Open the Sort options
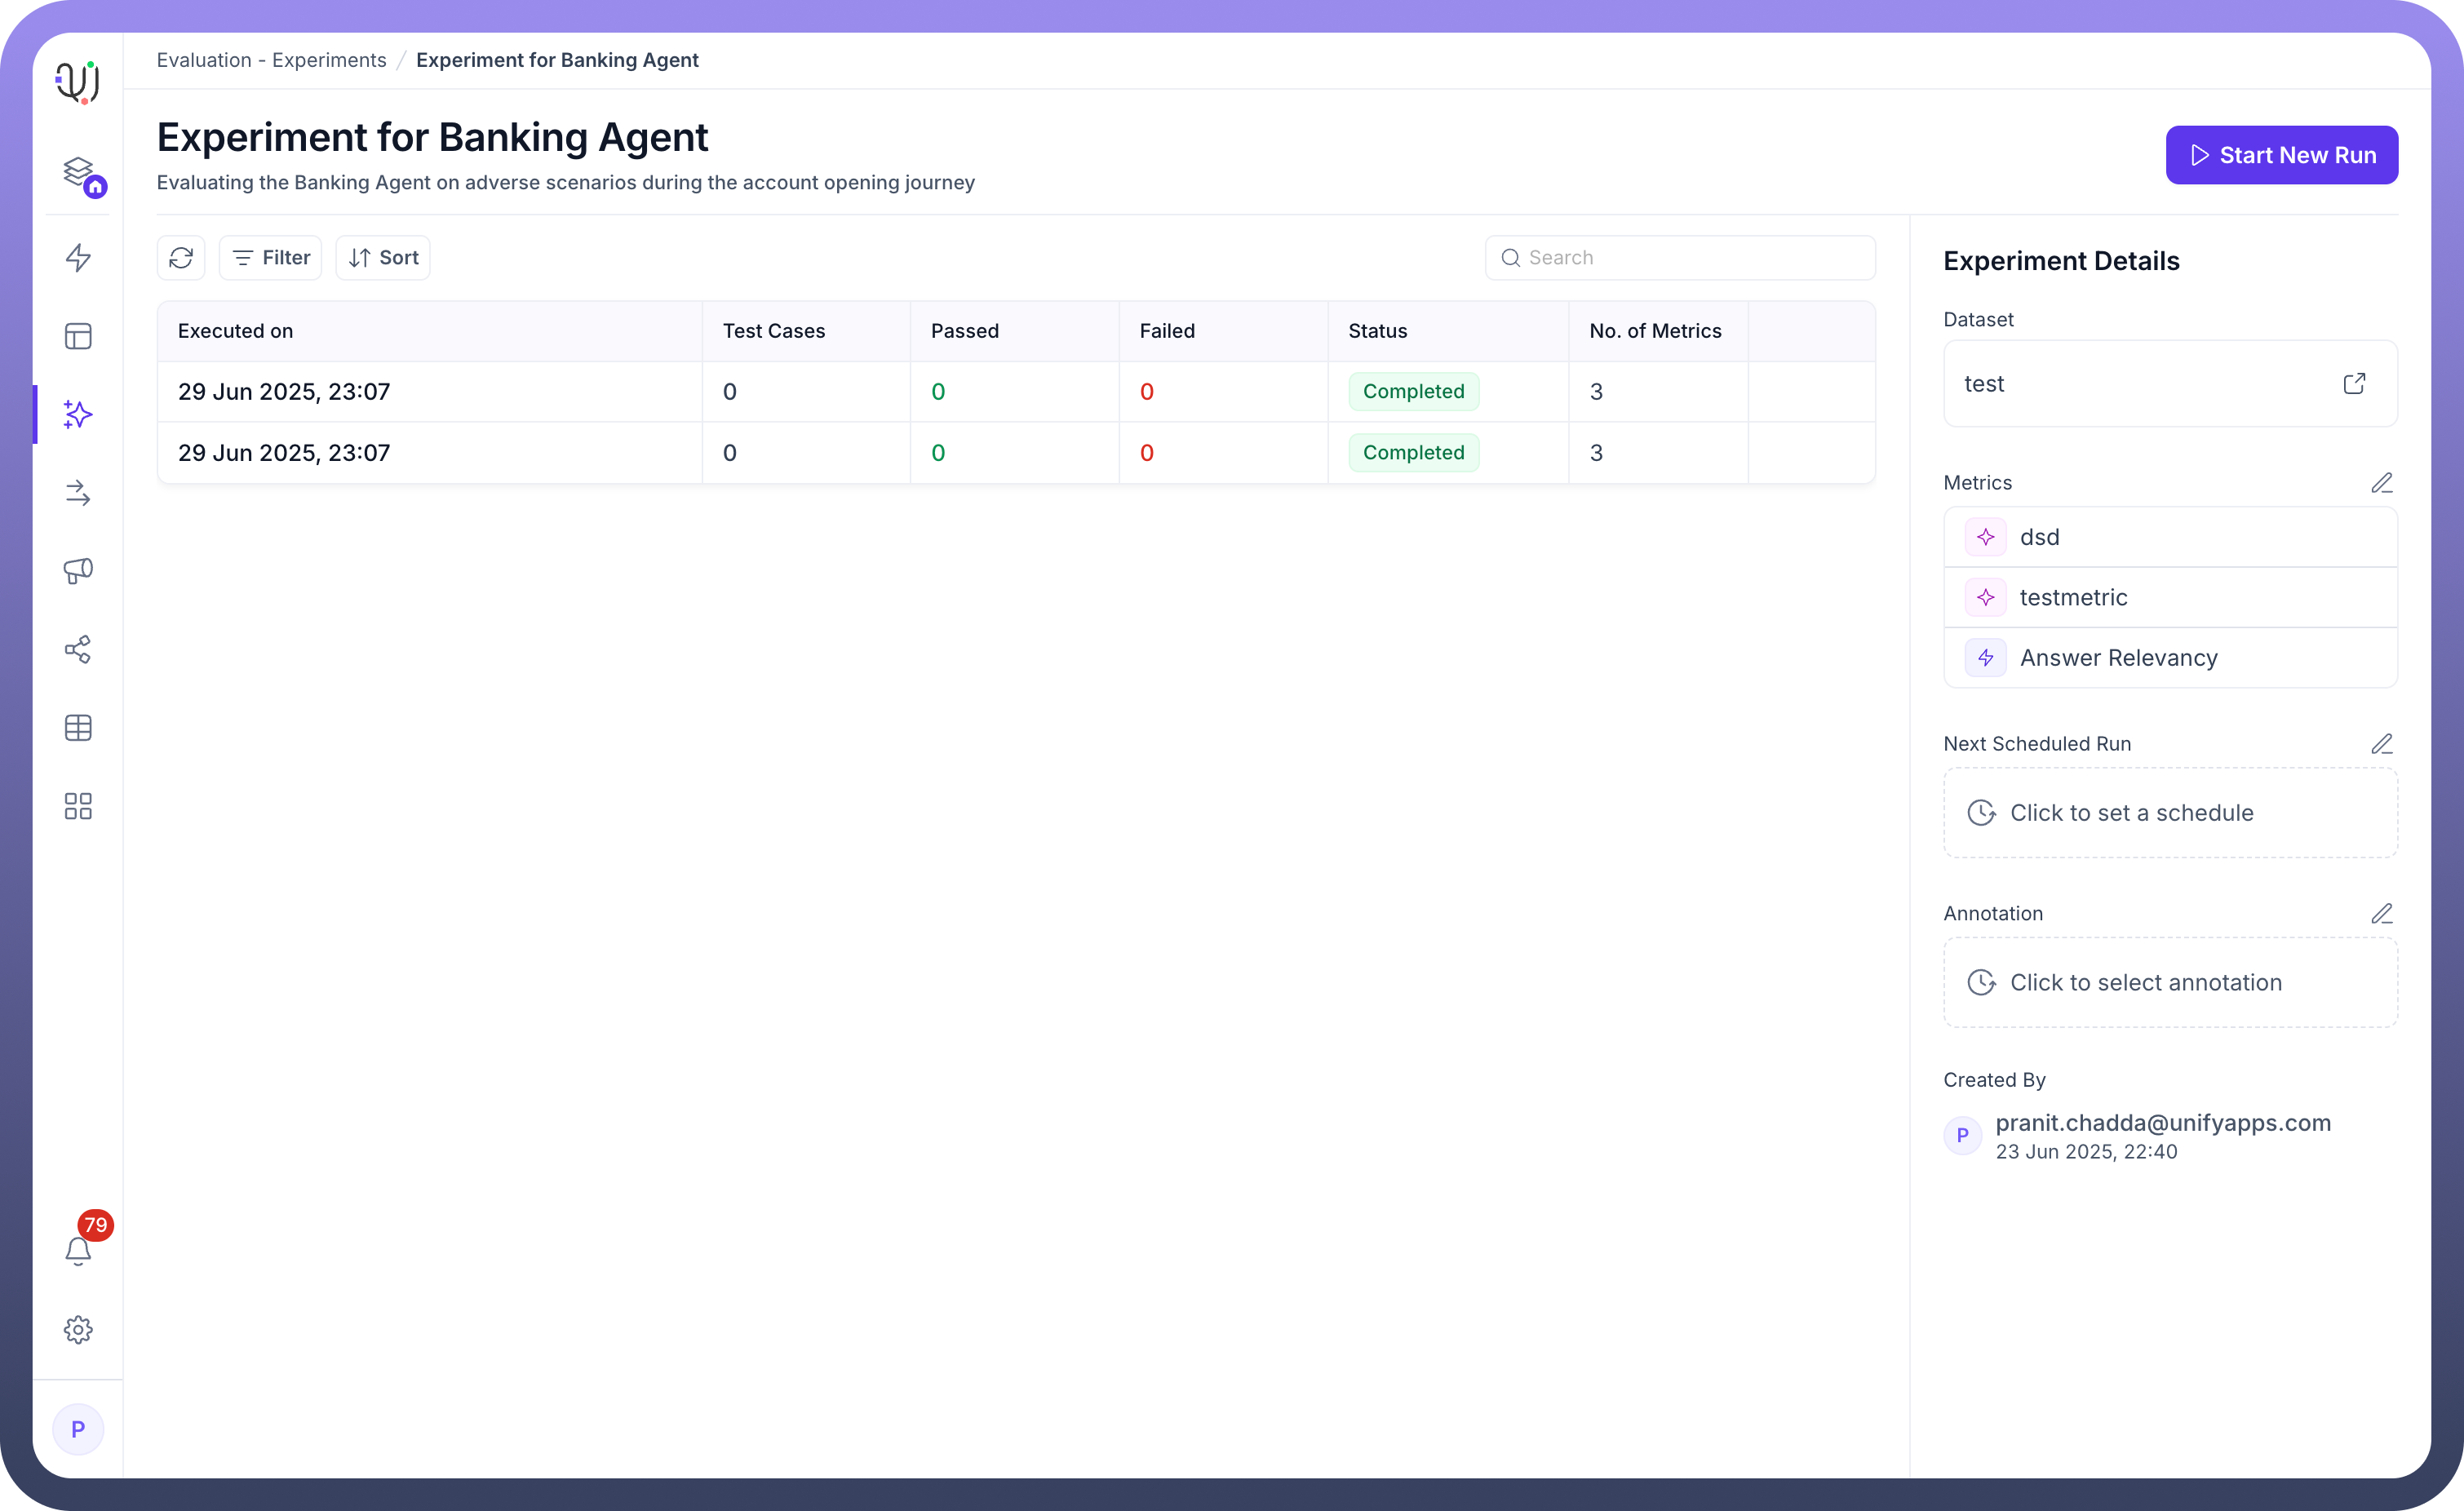Image resolution: width=2464 pixels, height=1511 pixels. click(383, 258)
